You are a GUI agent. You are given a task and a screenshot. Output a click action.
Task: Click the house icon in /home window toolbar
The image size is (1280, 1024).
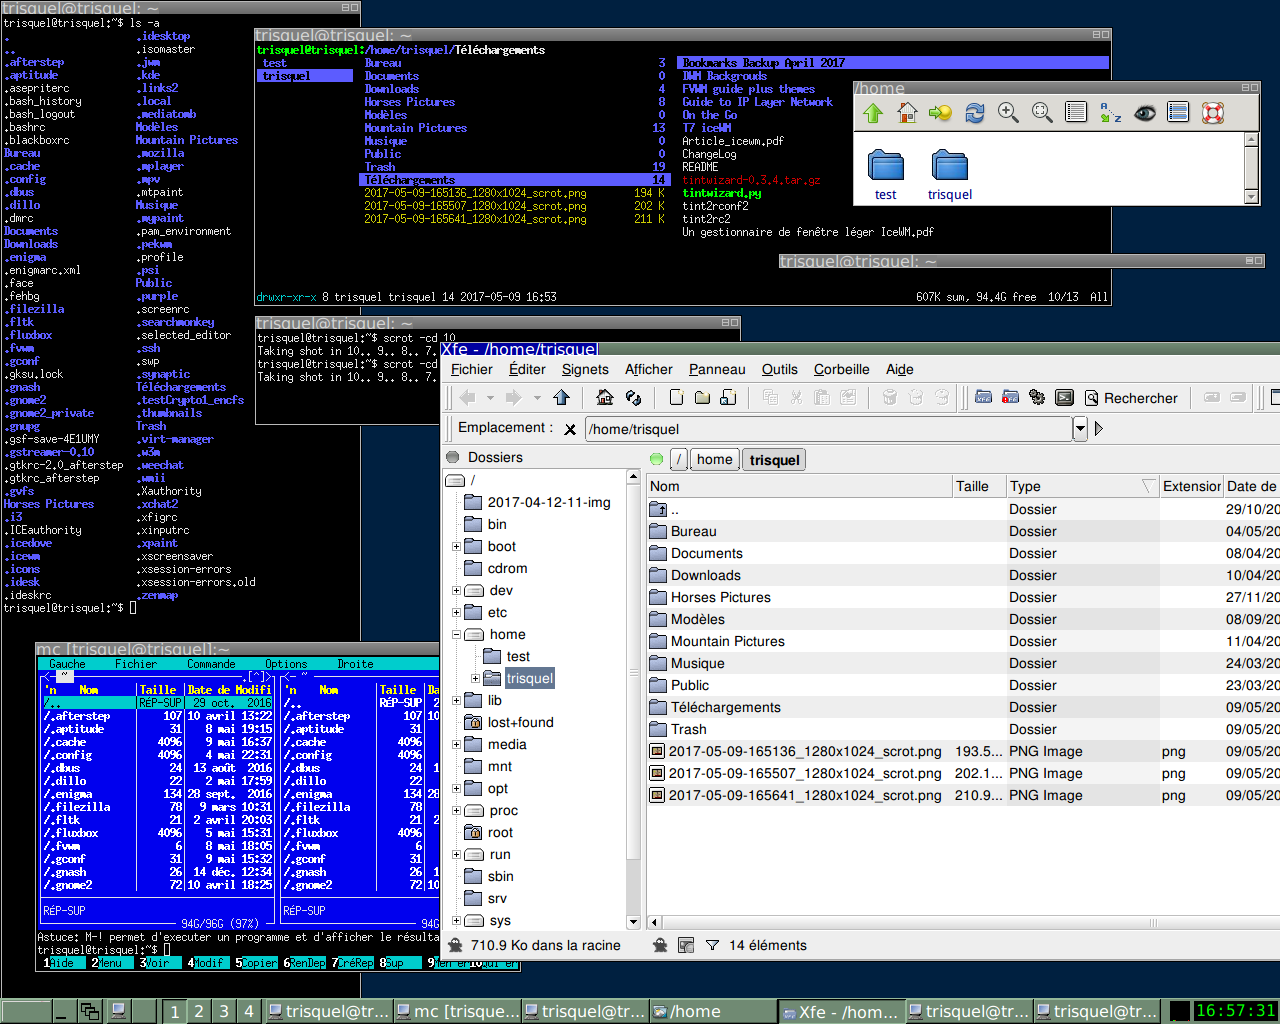pos(907,113)
